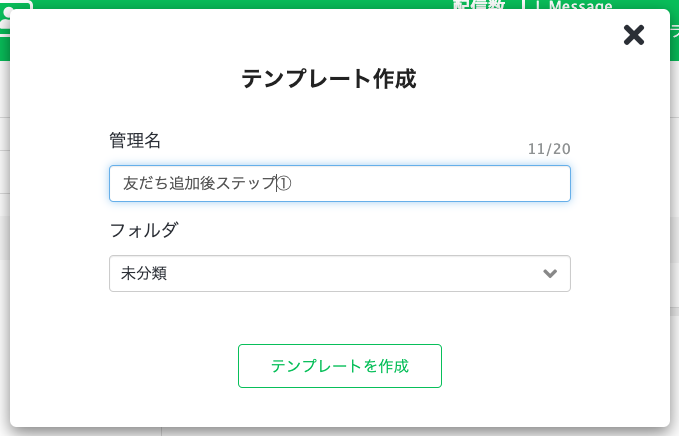
Task: Click the テンプレート作成 dialog title
Action: 329,79
